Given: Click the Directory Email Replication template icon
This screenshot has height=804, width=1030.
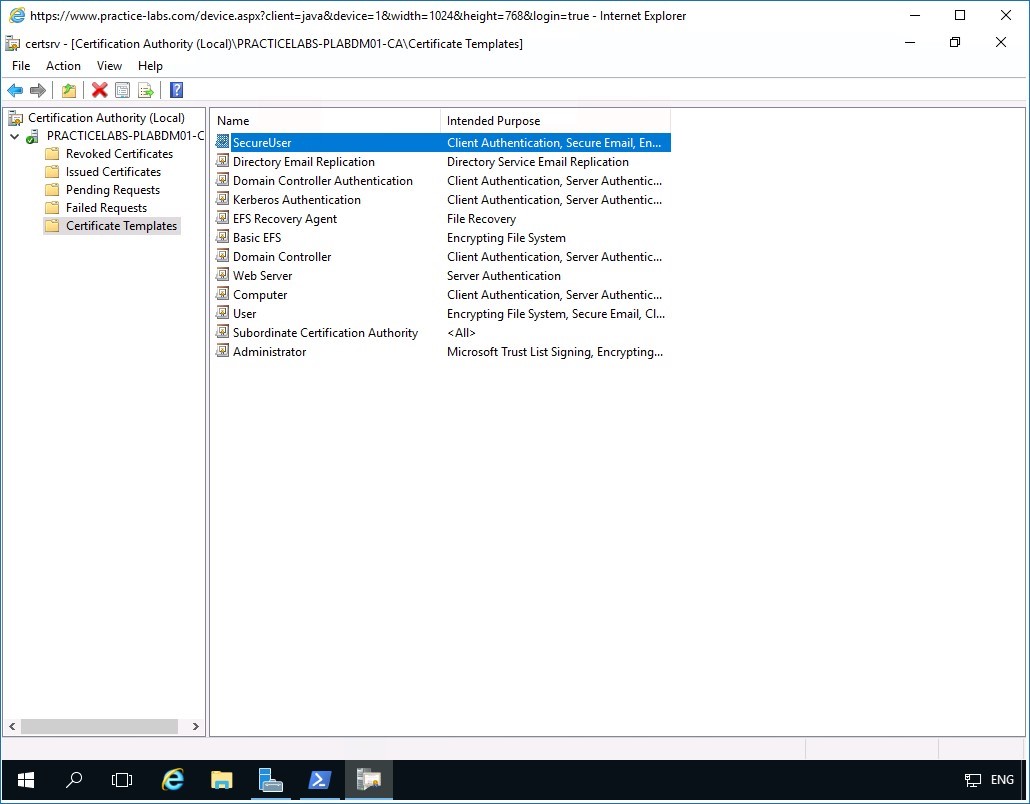Looking at the screenshot, I should tap(223, 161).
